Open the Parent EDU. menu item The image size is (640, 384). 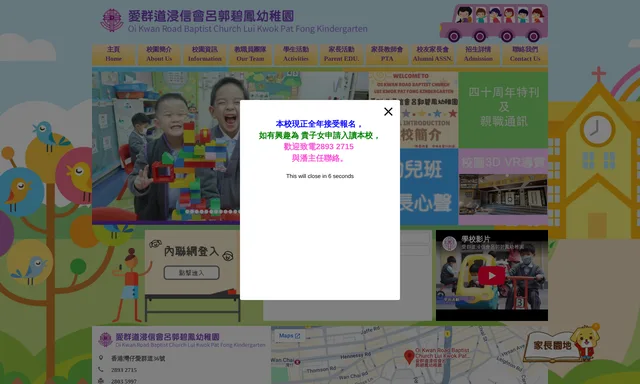[341, 54]
